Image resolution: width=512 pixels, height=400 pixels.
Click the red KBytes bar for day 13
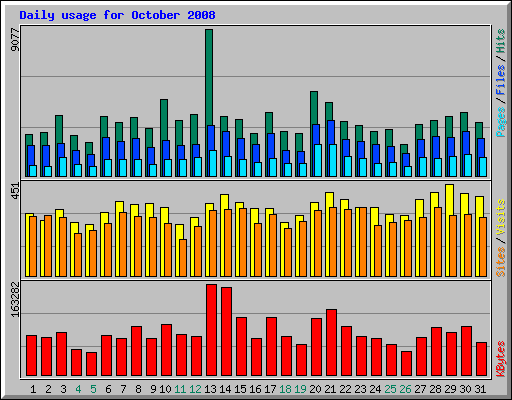(x=211, y=330)
